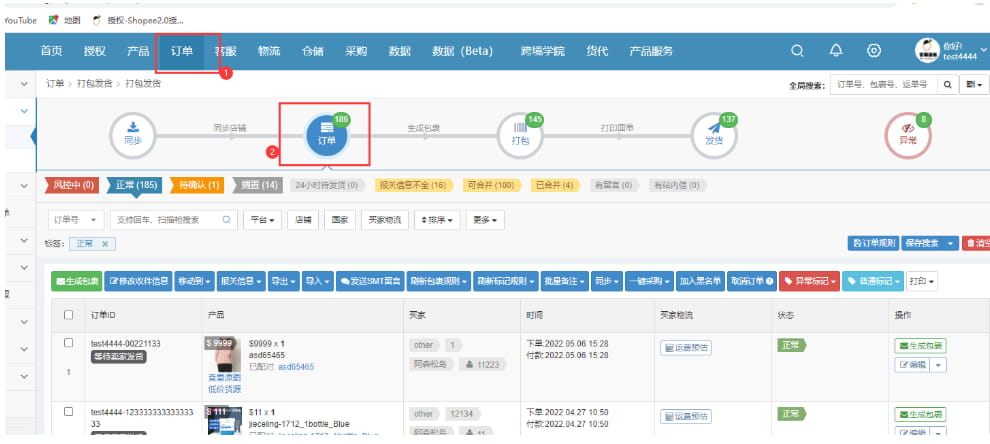The height and width of the screenshot is (444, 990).
Task: Filter by 报关信息不全 (16) tag
Action: coord(413,185)
